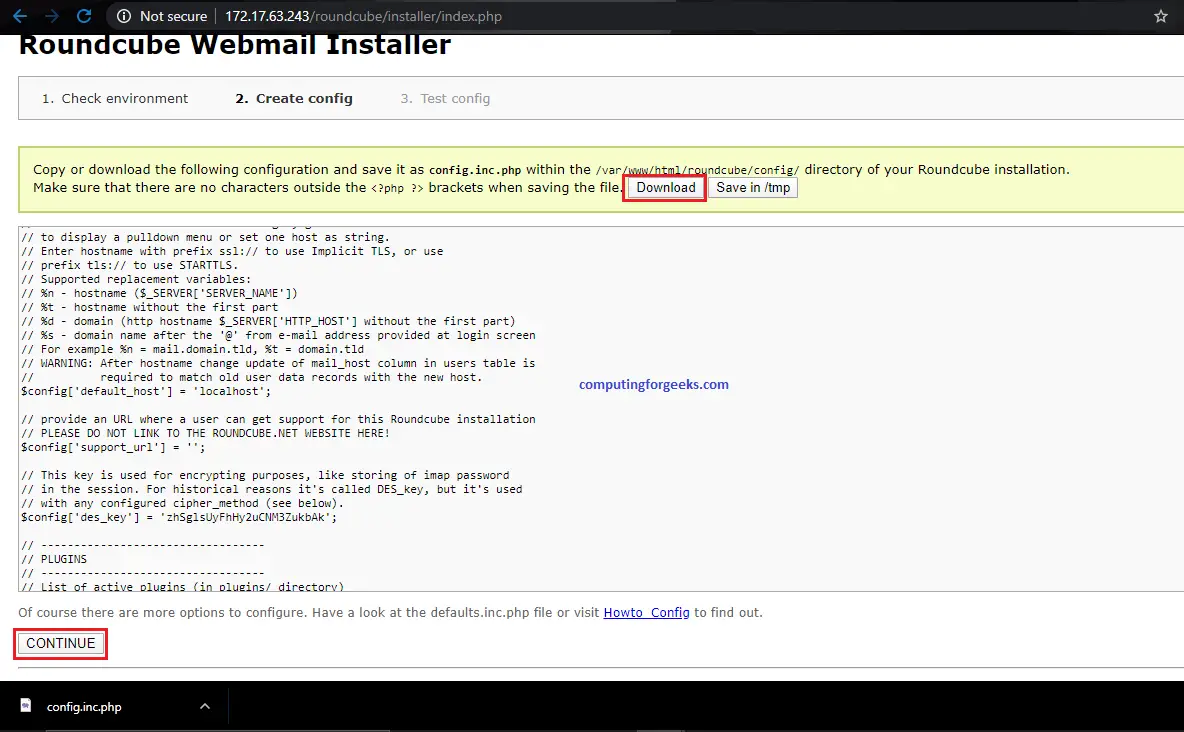
Task: Bookmark this page using the star icon
Action: click(x=1160, y=16)
